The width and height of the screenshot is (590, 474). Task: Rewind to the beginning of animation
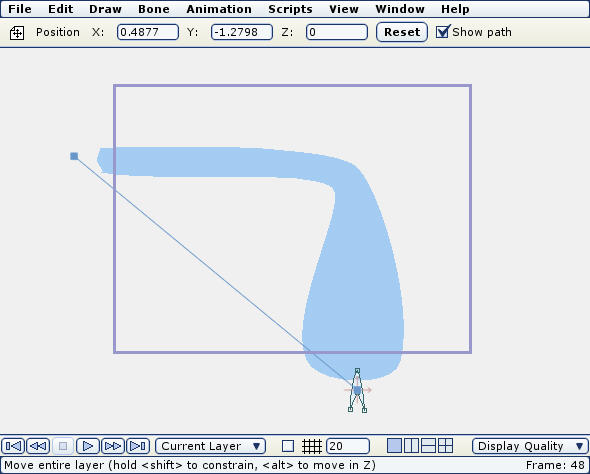pos(13,446)
